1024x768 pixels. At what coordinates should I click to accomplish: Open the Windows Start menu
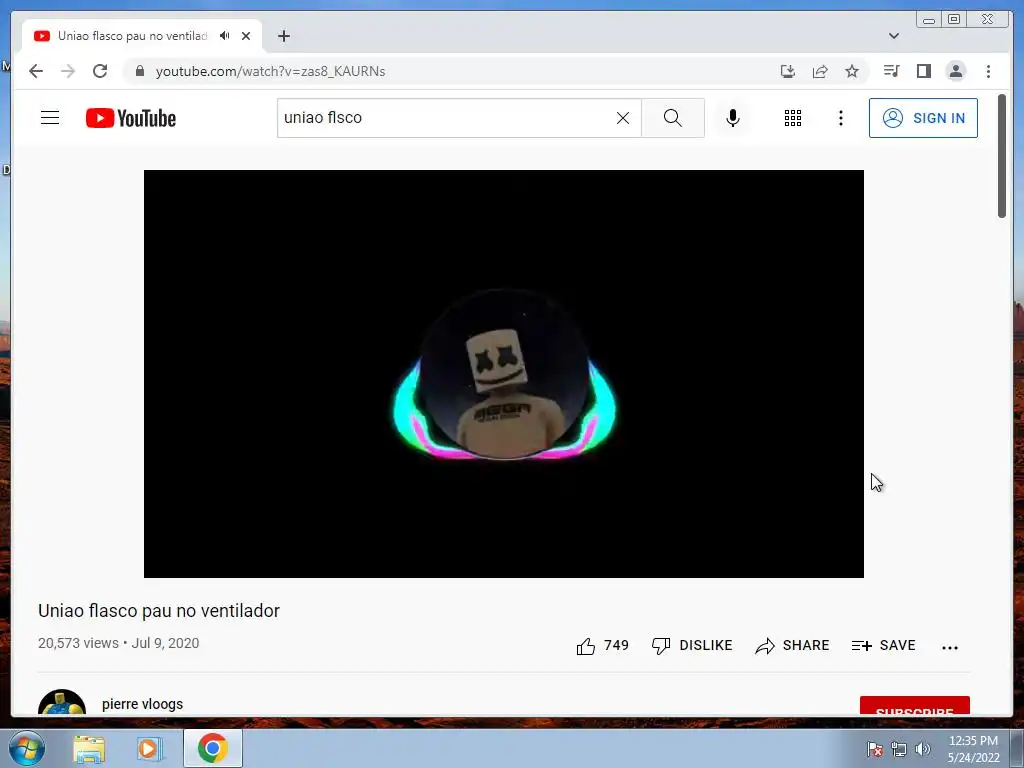pyautogui.click(x=27, y=748)
